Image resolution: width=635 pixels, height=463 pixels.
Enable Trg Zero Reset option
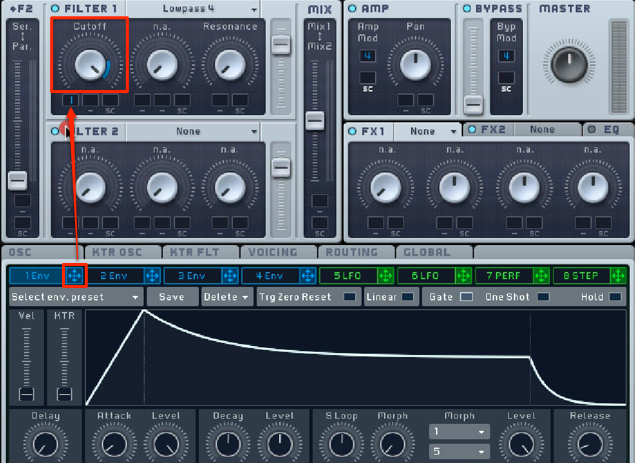tap(349, 297)
